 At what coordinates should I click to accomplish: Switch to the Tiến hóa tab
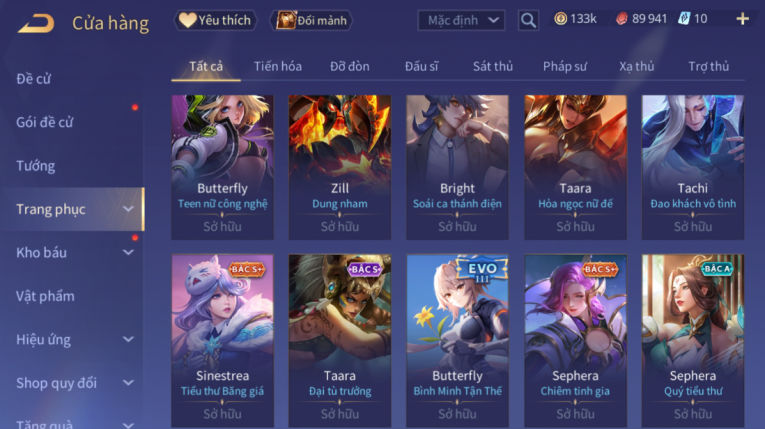tap(278, 66)
